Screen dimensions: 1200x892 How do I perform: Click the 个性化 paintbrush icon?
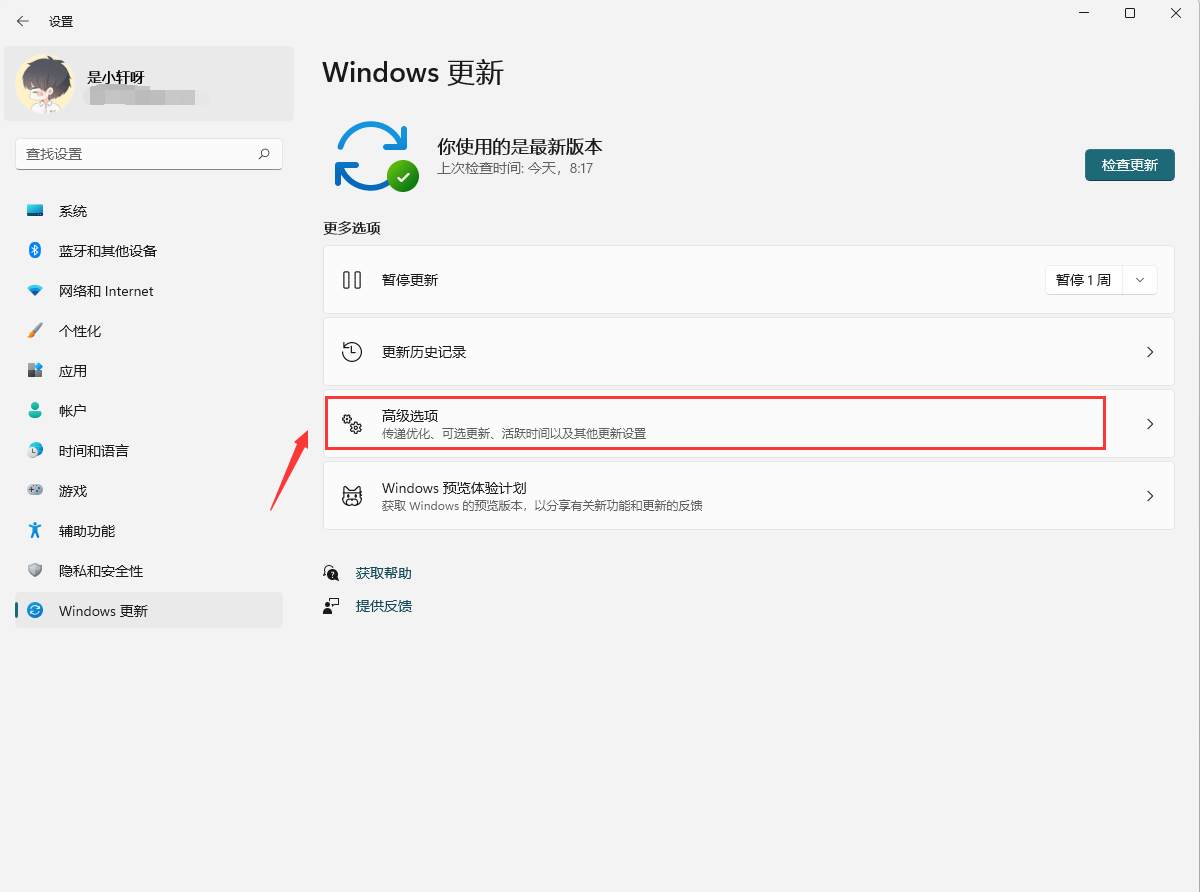[x=35, y=331]
